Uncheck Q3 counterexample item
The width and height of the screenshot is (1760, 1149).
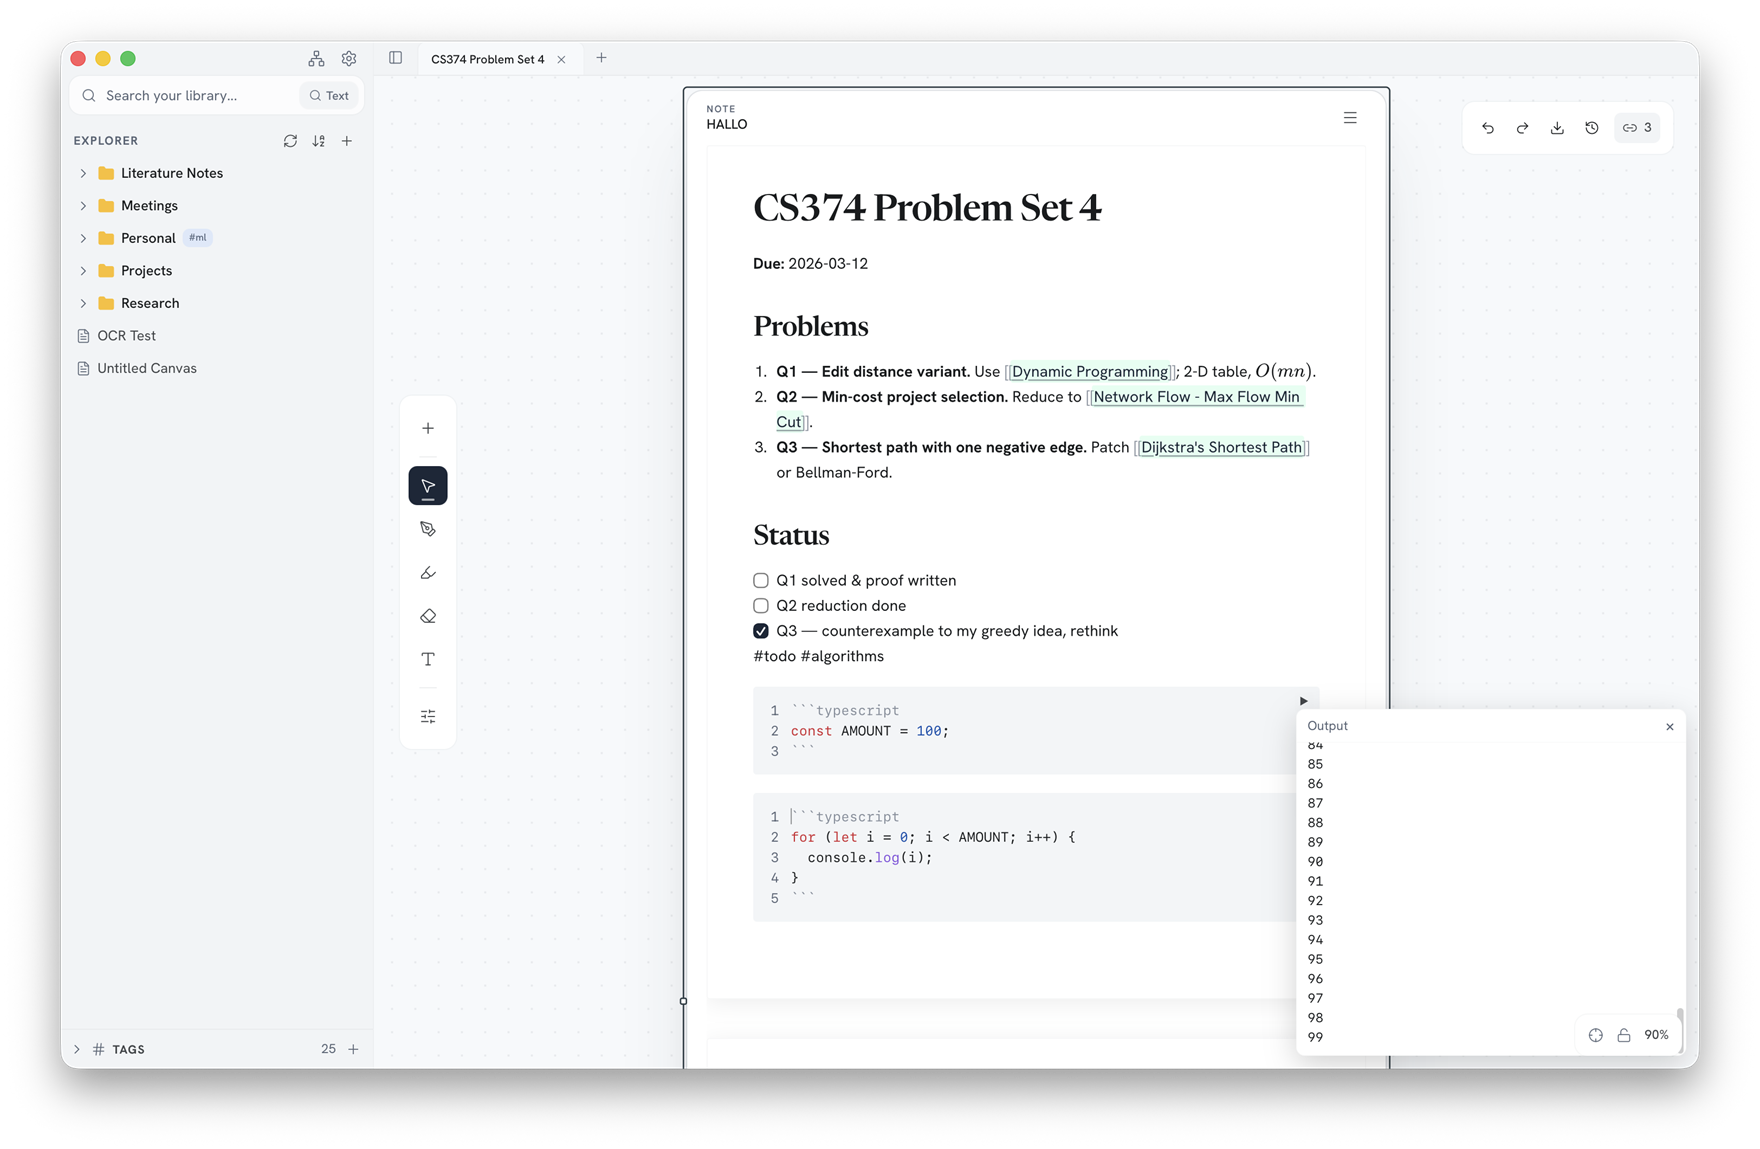[761, 631]
